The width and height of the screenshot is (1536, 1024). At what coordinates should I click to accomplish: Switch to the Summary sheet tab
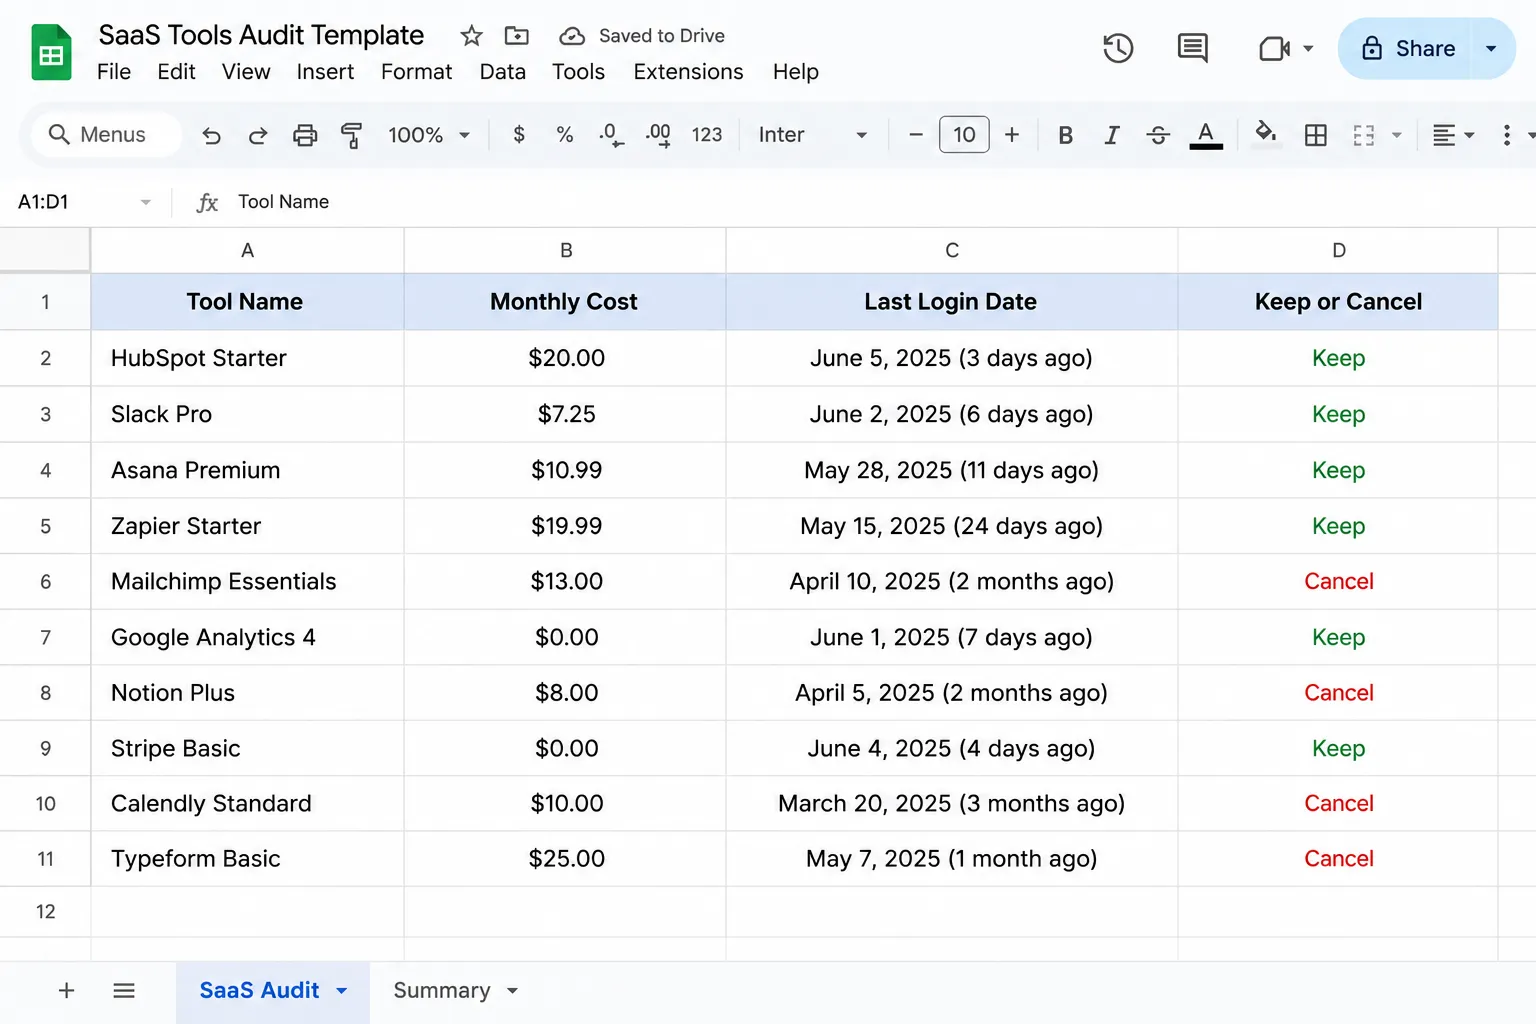442,991
